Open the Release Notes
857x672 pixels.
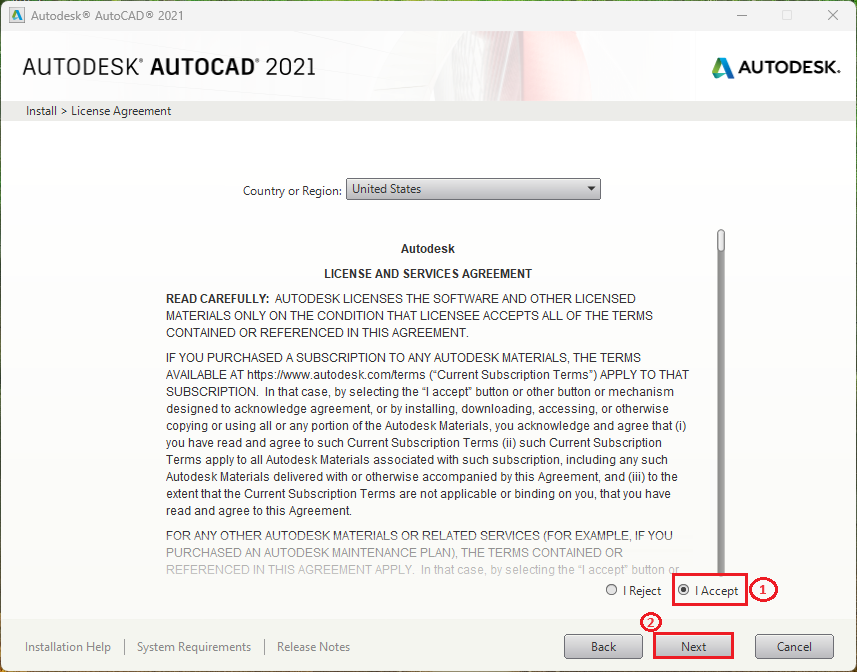[313, 647]
